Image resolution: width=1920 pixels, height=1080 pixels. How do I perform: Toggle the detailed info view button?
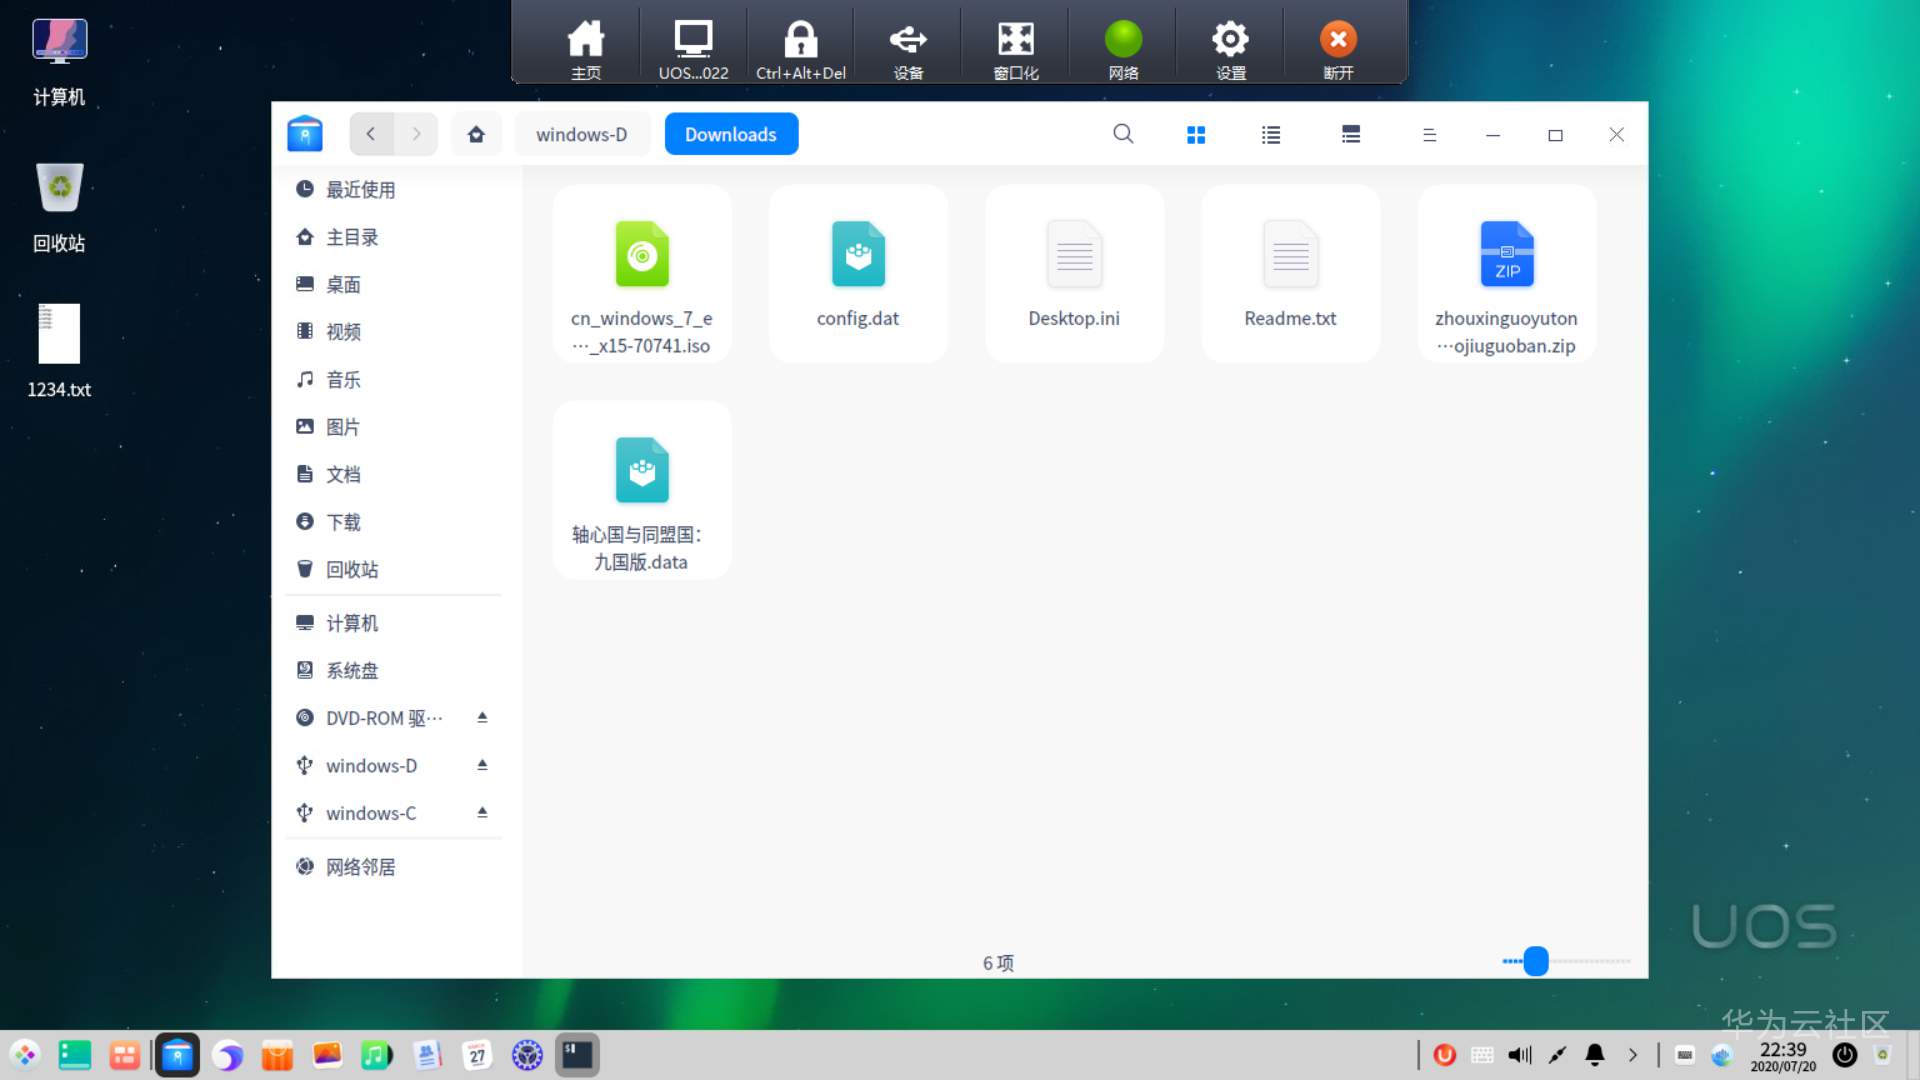[1351, 135]
